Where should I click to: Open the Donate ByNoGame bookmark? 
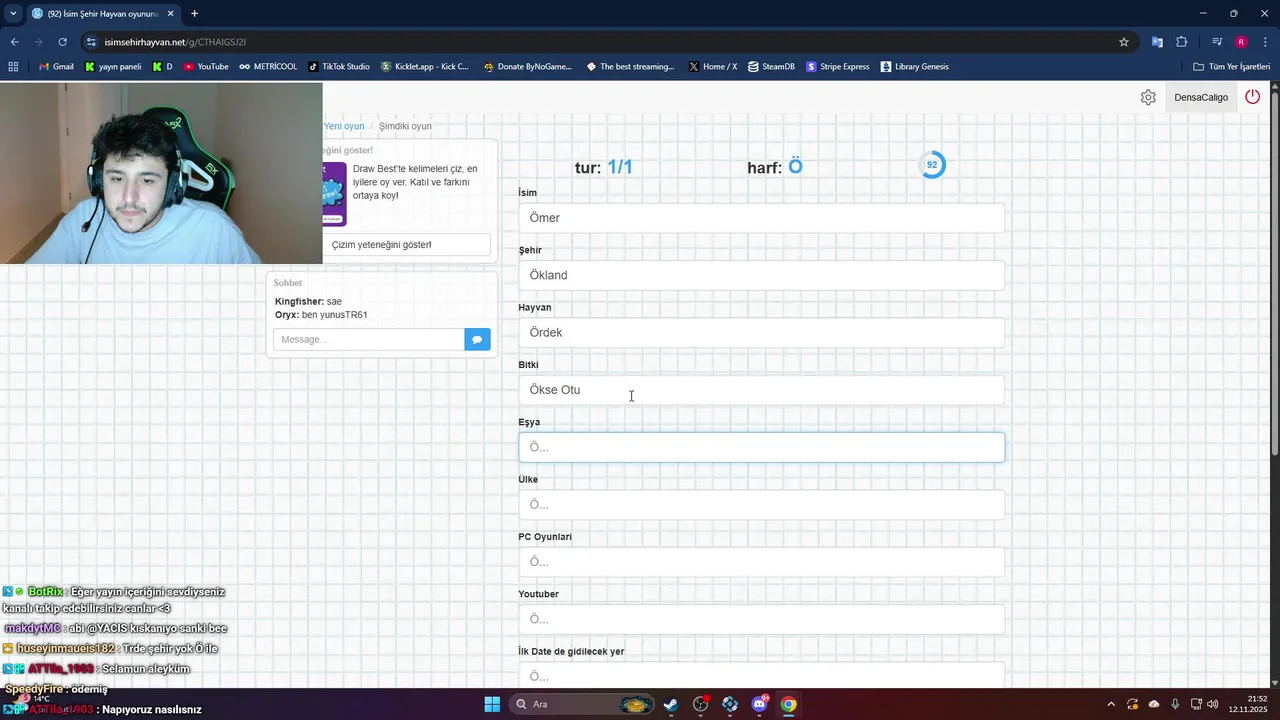pos(527,67)
